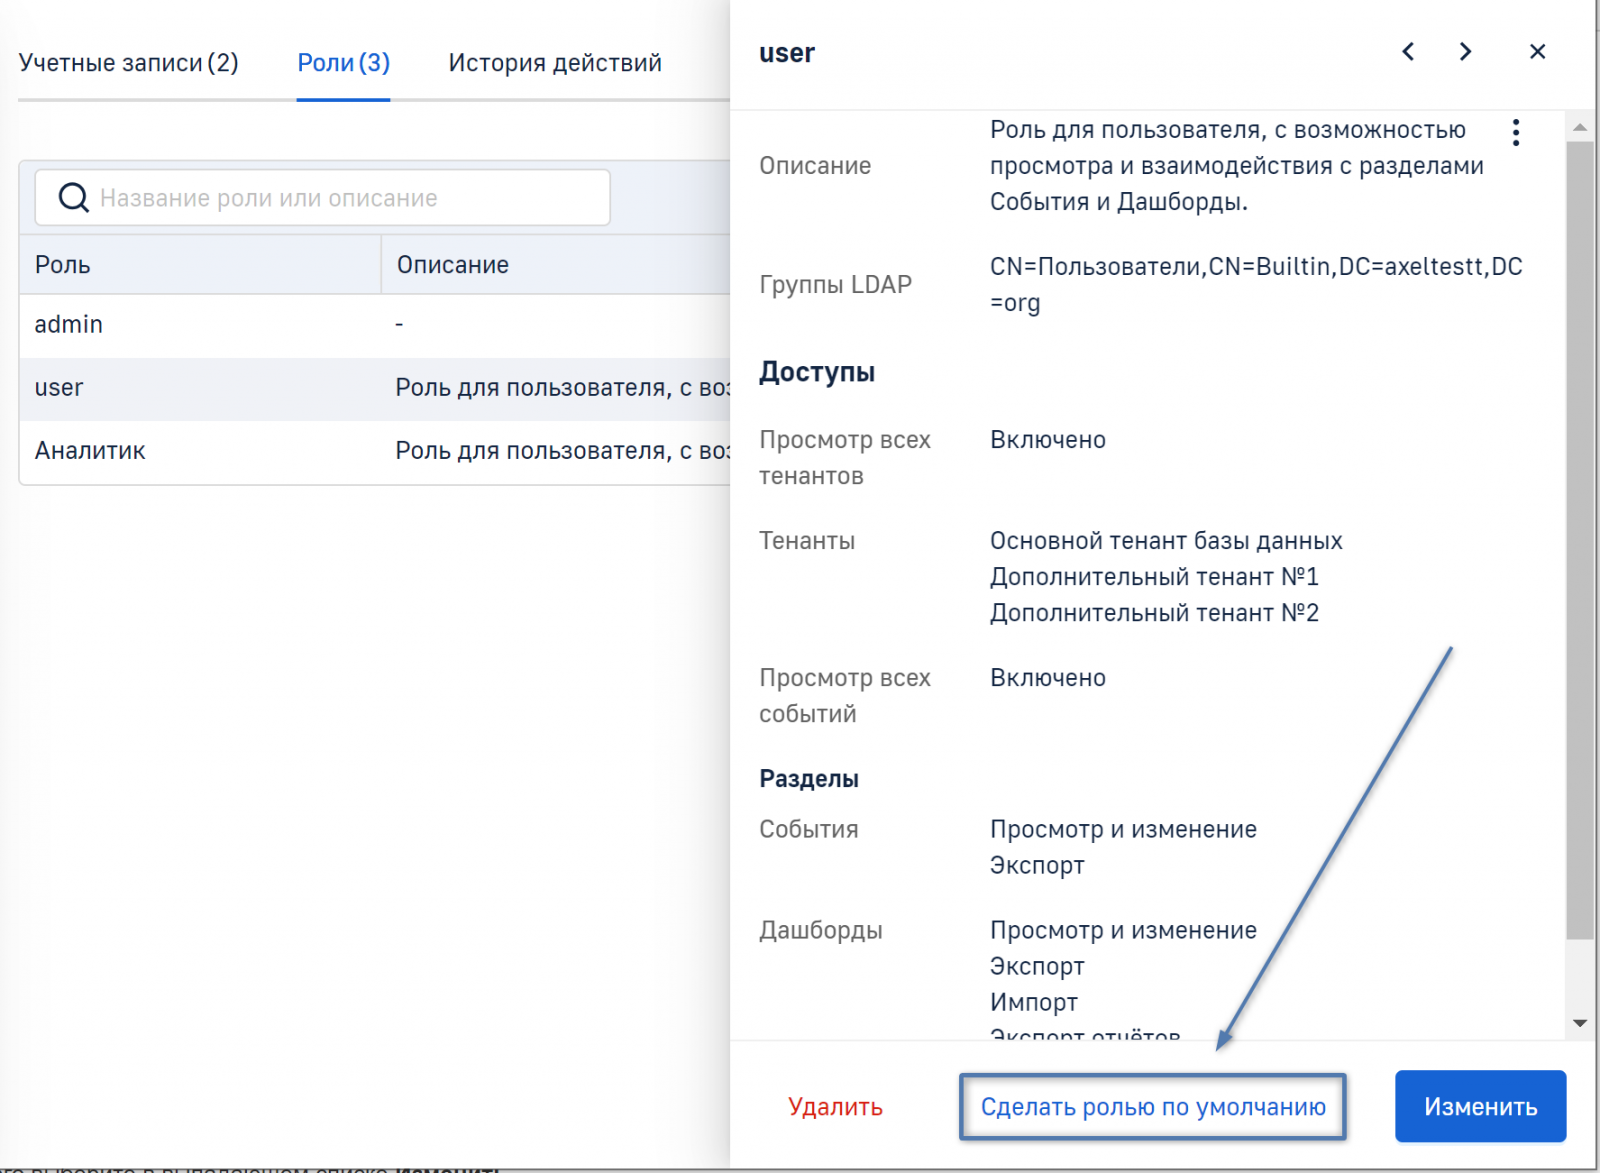The height and width of the screenshot is (1173, 1600).
Task: Select the Роли tab
Action: pos(343,63)
